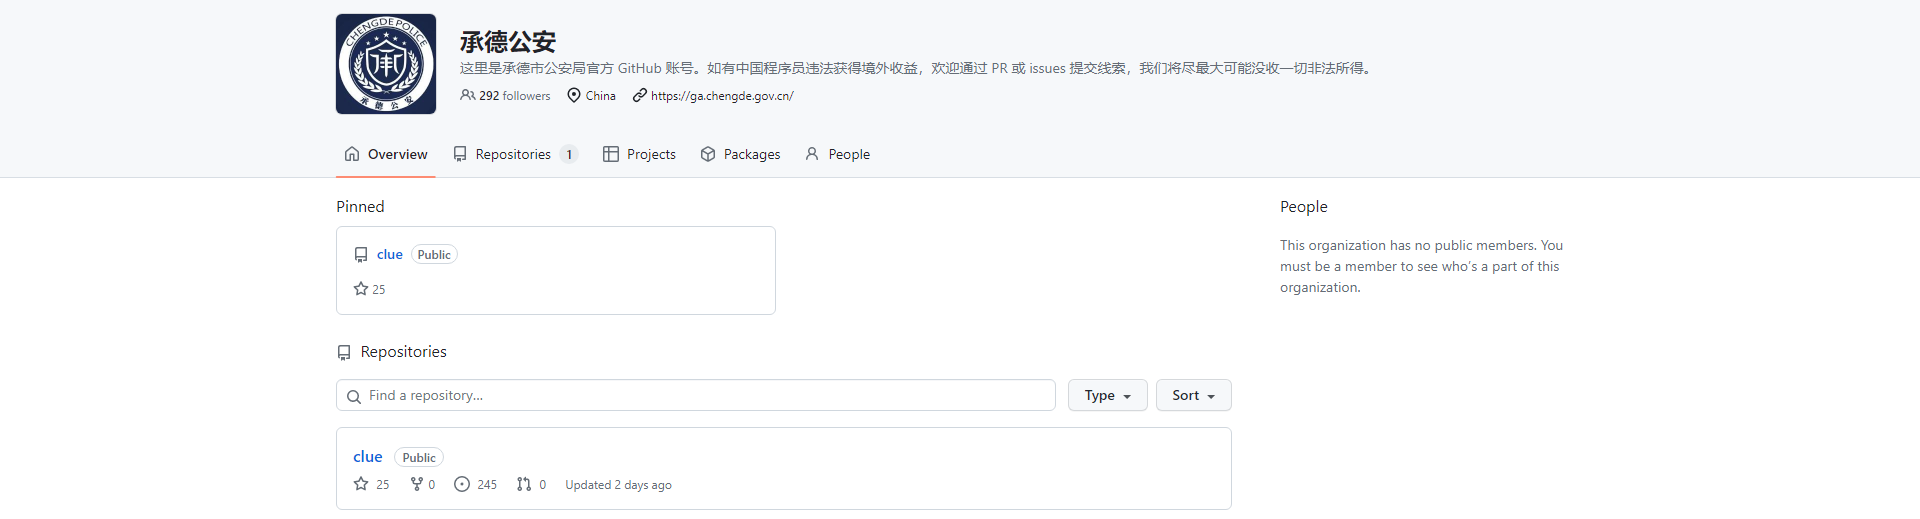The width and height of the screenshot is (1920, 519).
Task: Click the repo icon in the pinned clue card
Action: click(361, 255)
